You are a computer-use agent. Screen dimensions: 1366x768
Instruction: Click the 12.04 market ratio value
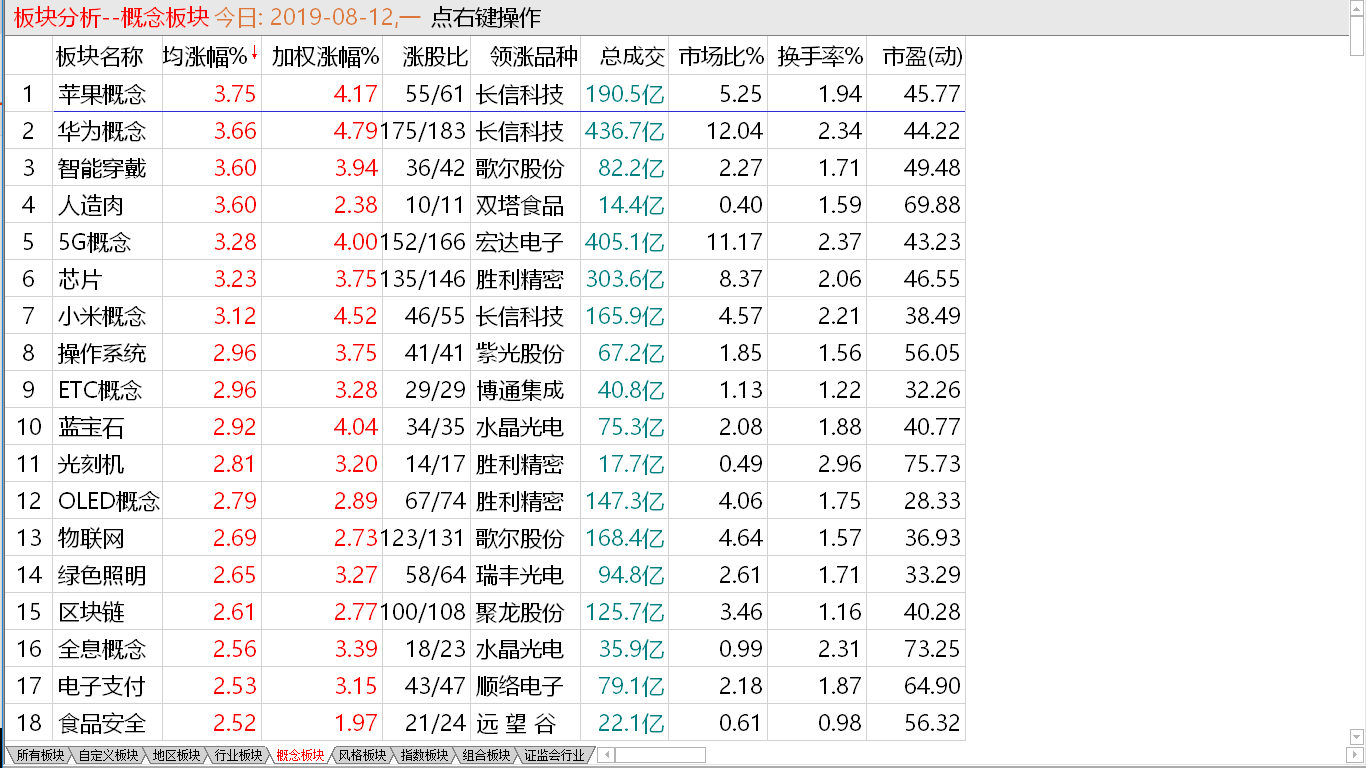733,131
